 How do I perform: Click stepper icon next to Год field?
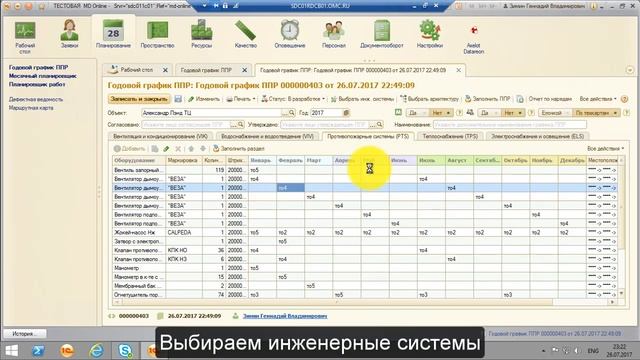pos(346,113)
